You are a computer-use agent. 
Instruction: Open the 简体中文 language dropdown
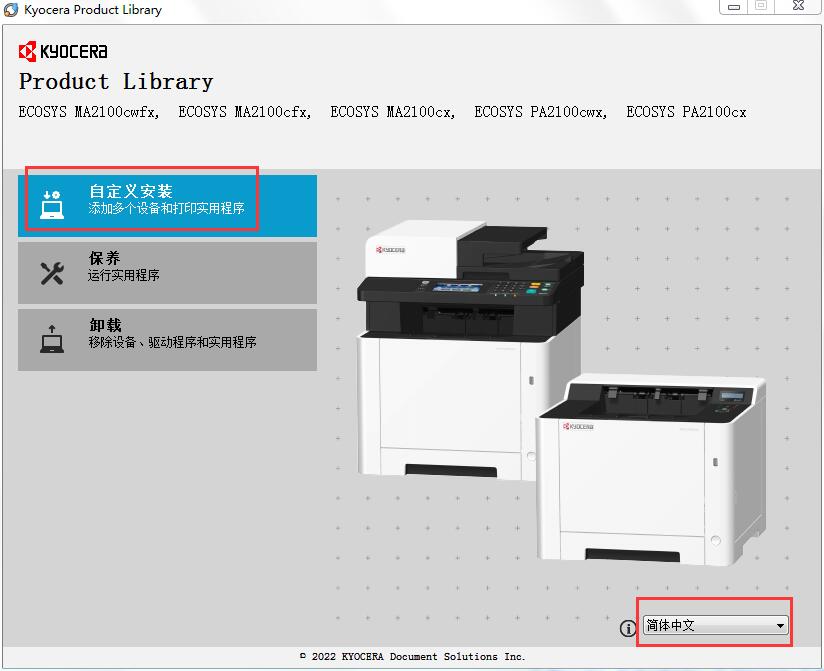coord(714,626)
